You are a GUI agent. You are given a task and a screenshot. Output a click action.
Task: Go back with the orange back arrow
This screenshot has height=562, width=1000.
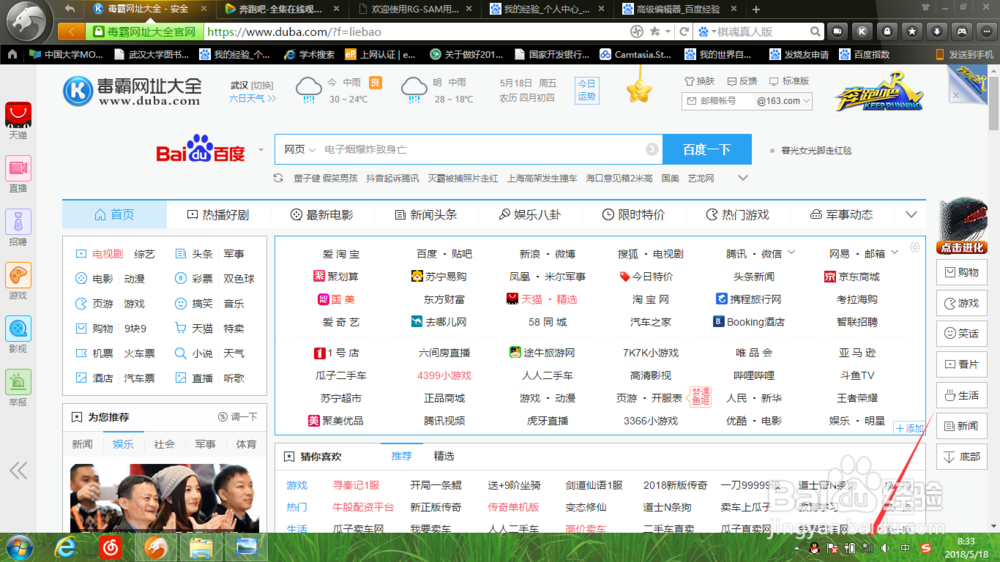pos(71,31)
